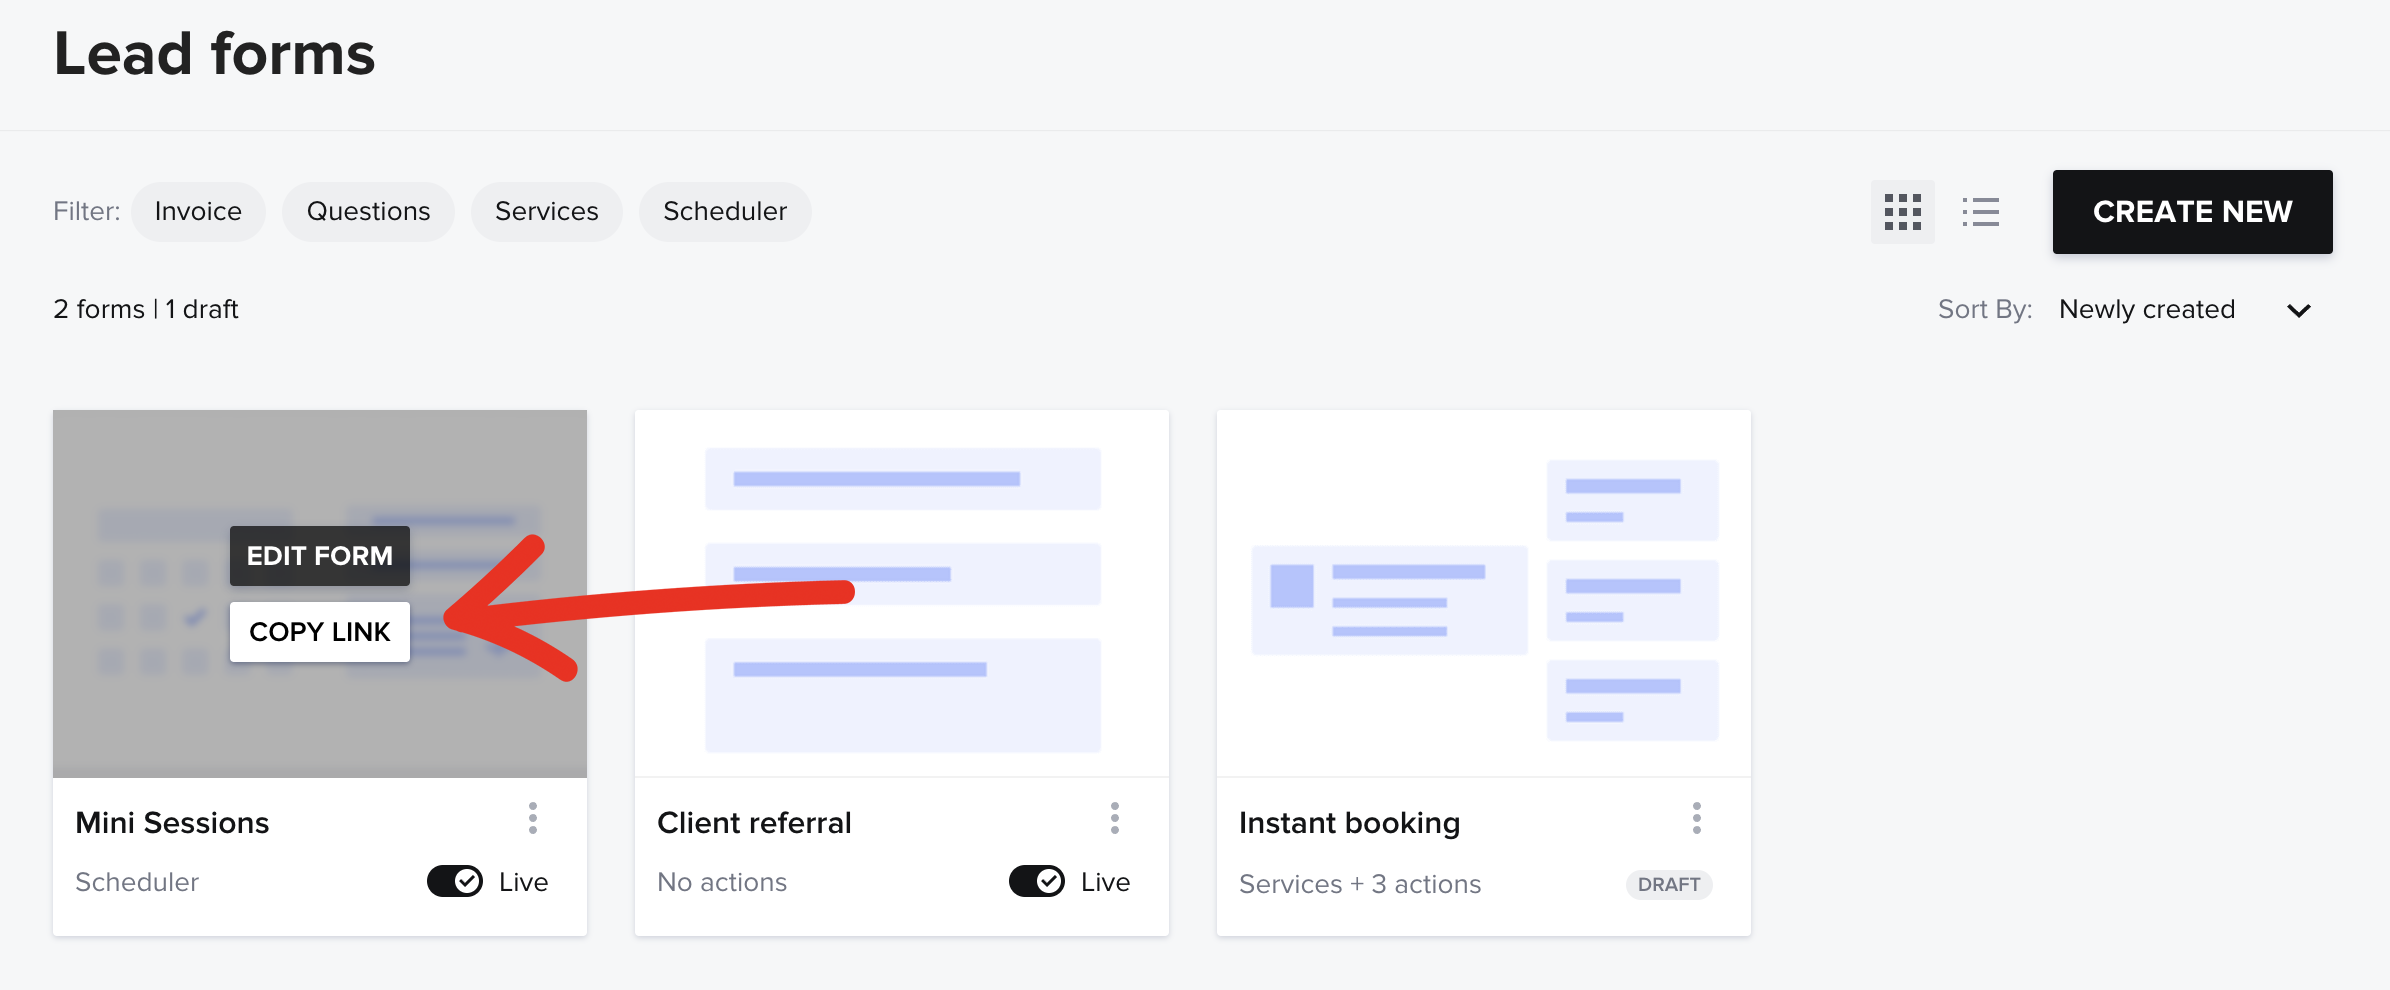2390x990 pixels.
Task: Open the Instant booking options menu
Action: tap(1697, 819)
